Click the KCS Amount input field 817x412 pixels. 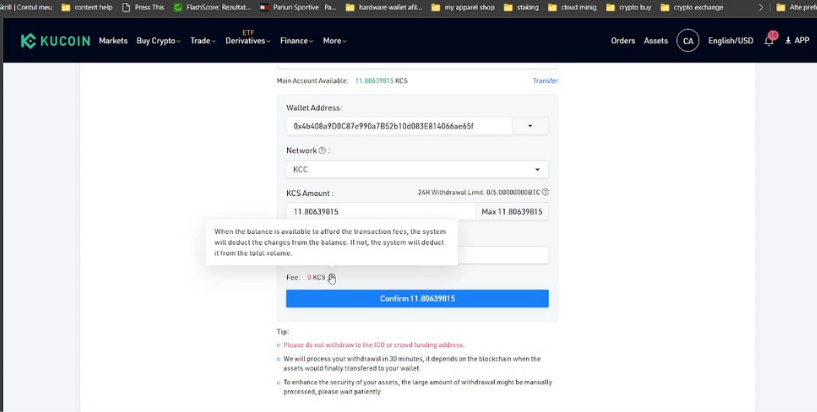coord(380,211)
